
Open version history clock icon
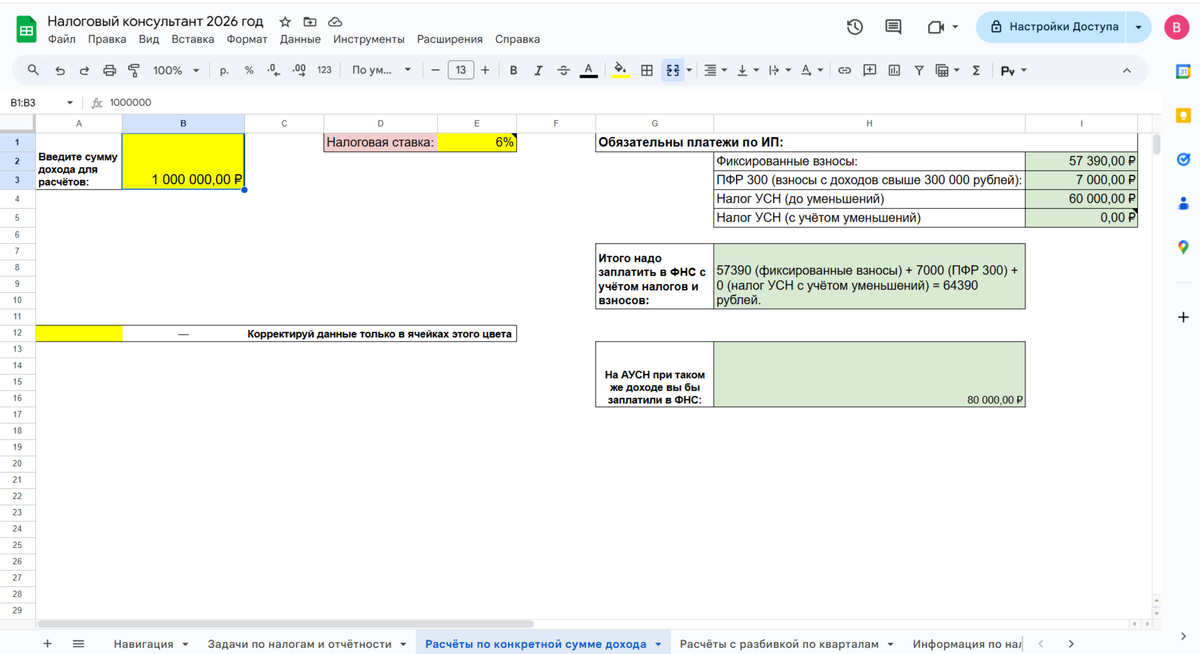[855, 27]
